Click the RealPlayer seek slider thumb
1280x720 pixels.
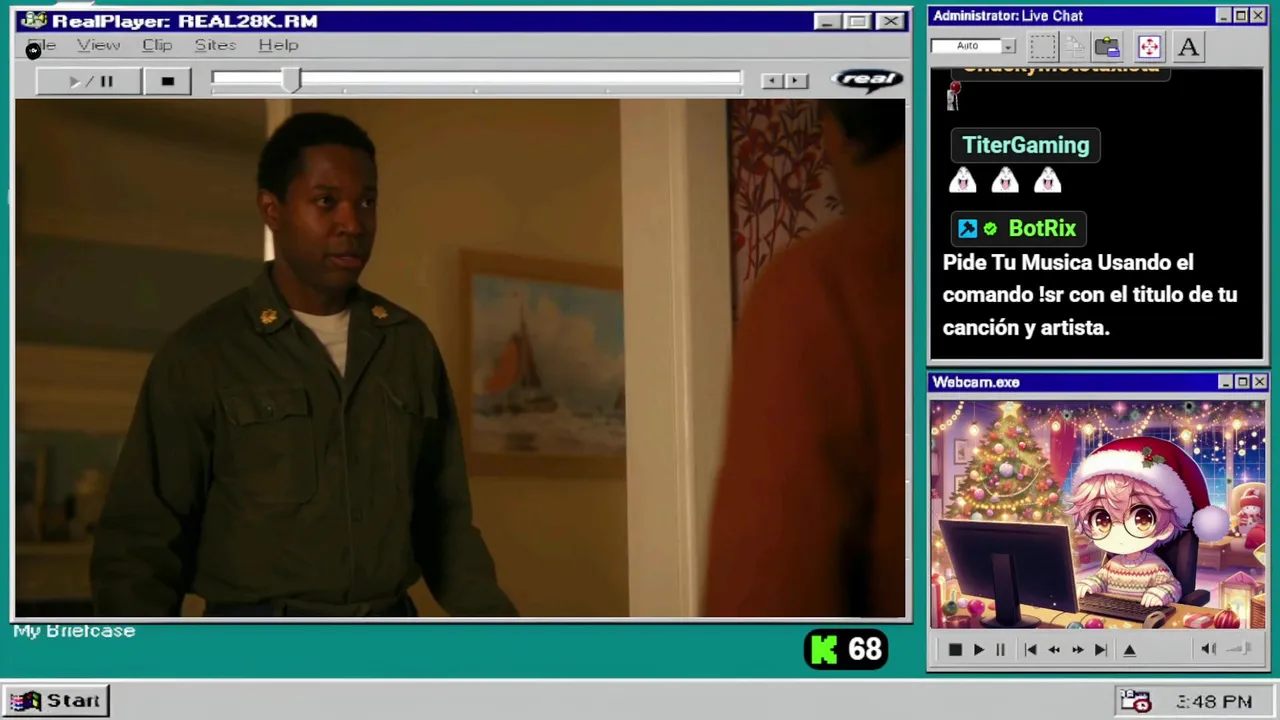[291, 81]
